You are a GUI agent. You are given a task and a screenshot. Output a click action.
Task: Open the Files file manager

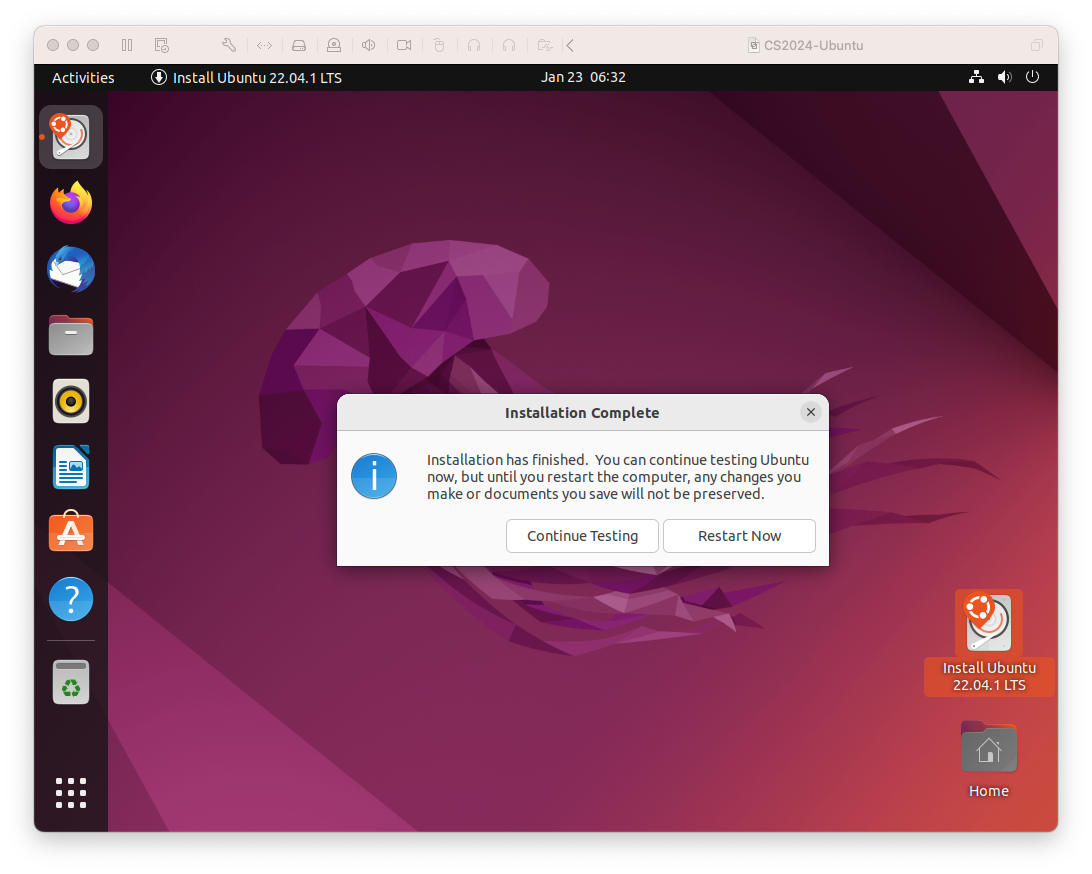pos(70,334)
